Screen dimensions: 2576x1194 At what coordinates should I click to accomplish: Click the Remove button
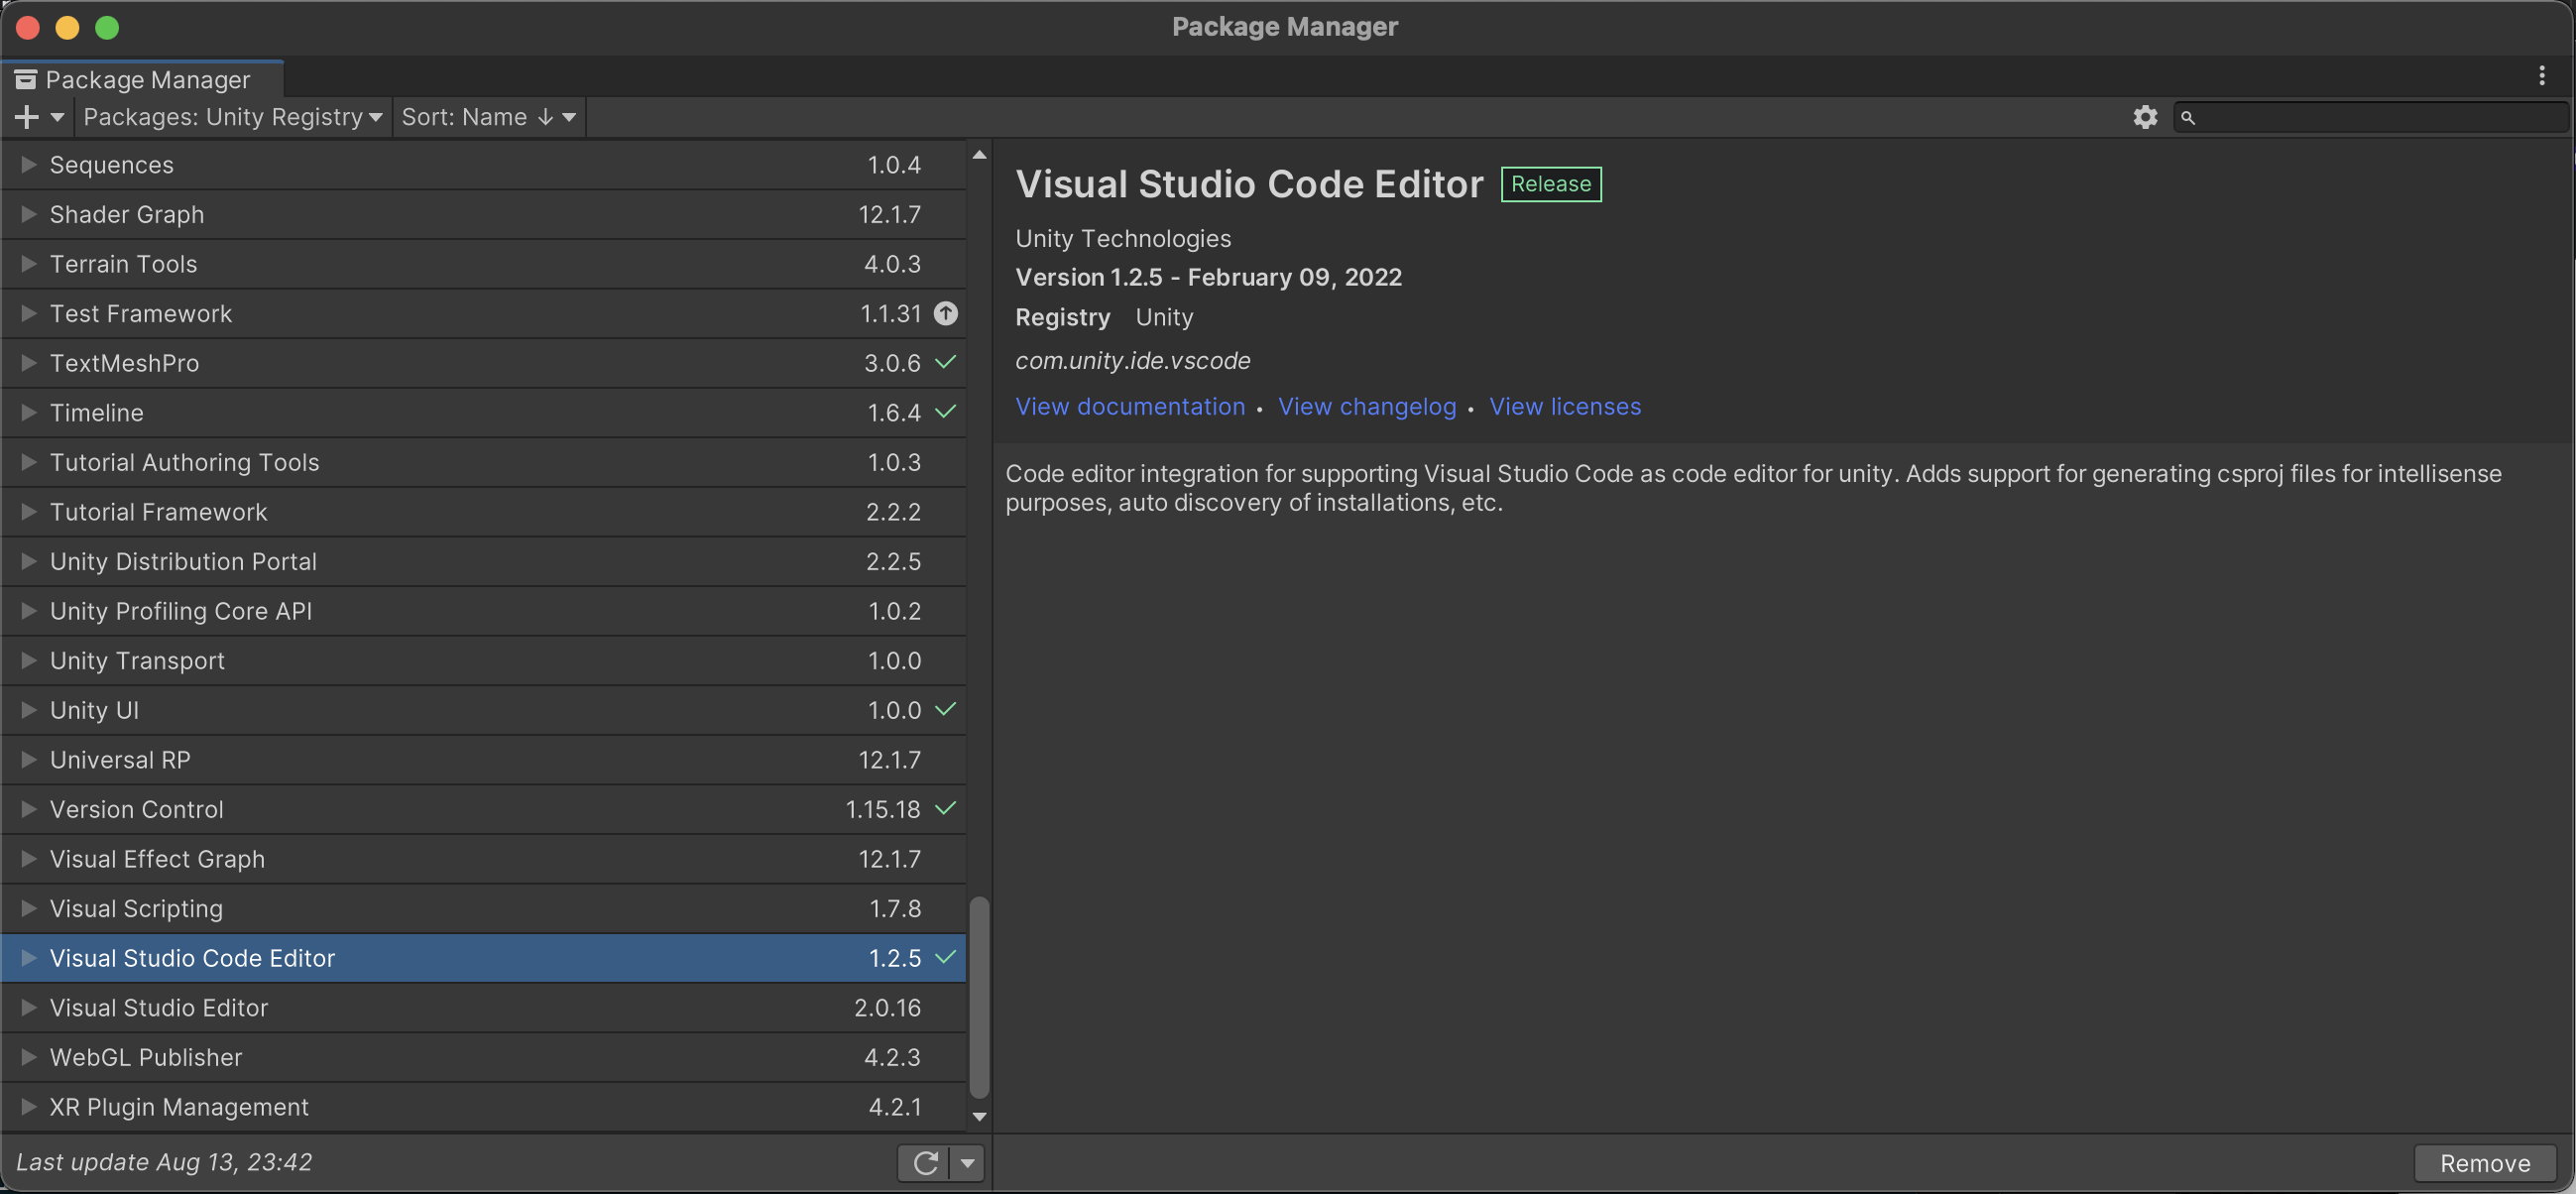click(x=2484, y=1162)
